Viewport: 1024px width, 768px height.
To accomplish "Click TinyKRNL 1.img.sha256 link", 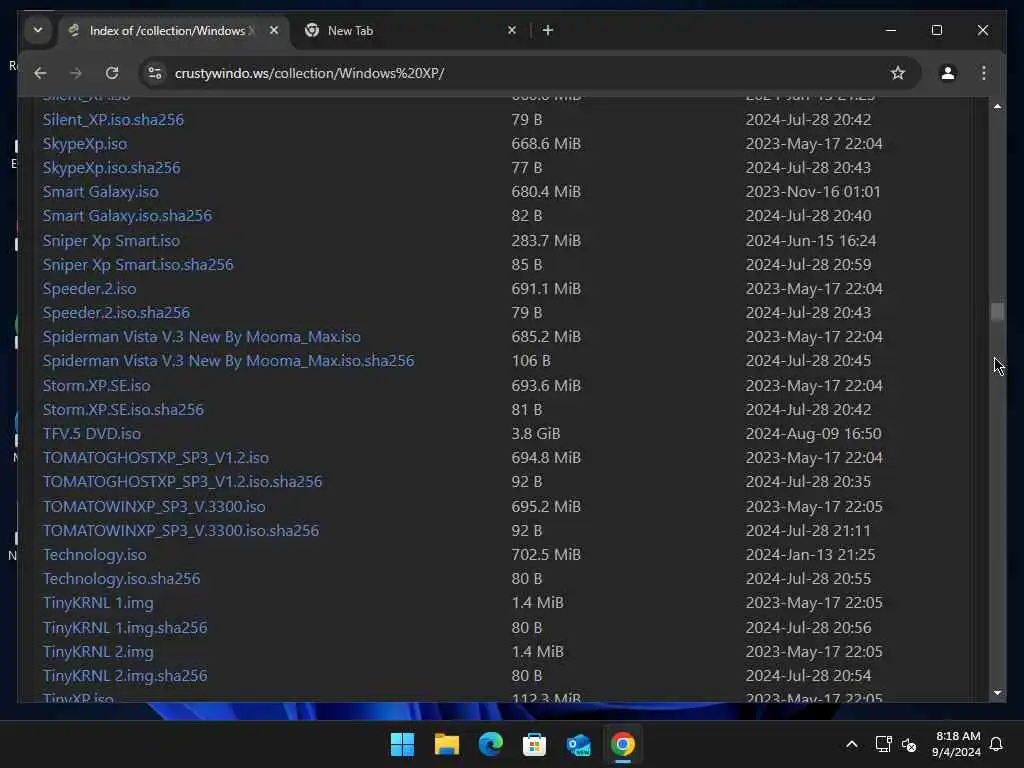I will pyautogui.click(x=125, y=628).
